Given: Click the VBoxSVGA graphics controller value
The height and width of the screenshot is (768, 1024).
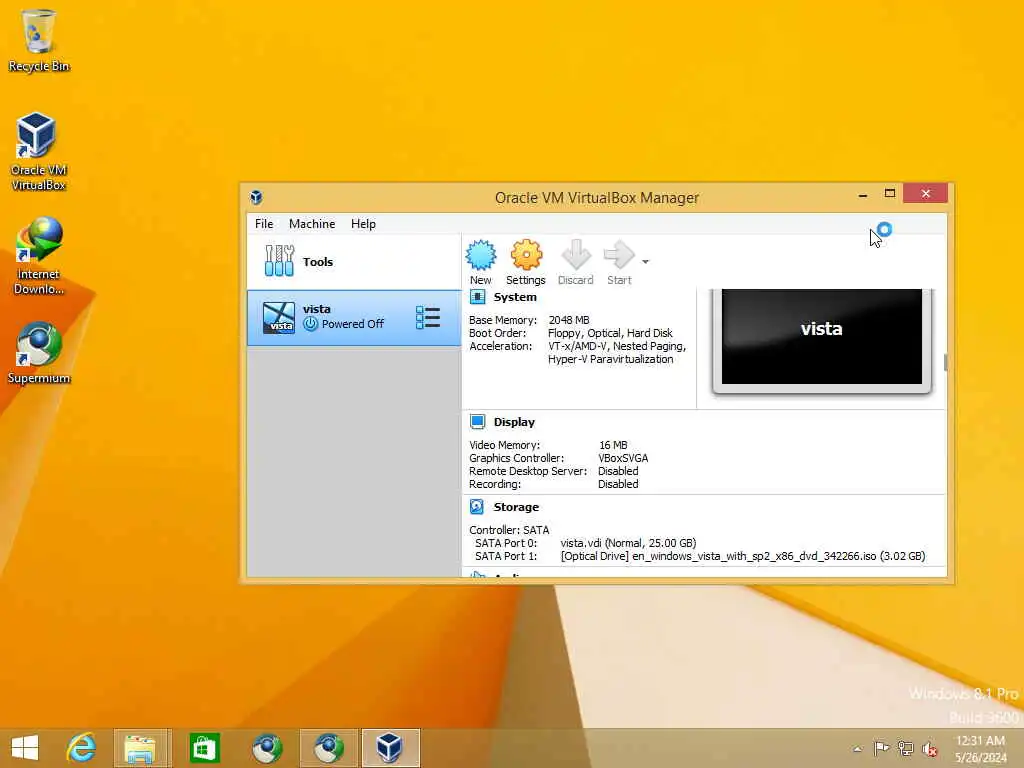Looking at the screenshot, I should pos(623,458).
